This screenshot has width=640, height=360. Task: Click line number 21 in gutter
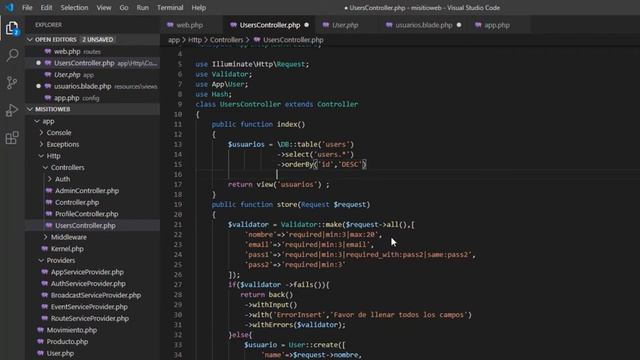click(178, 224)
